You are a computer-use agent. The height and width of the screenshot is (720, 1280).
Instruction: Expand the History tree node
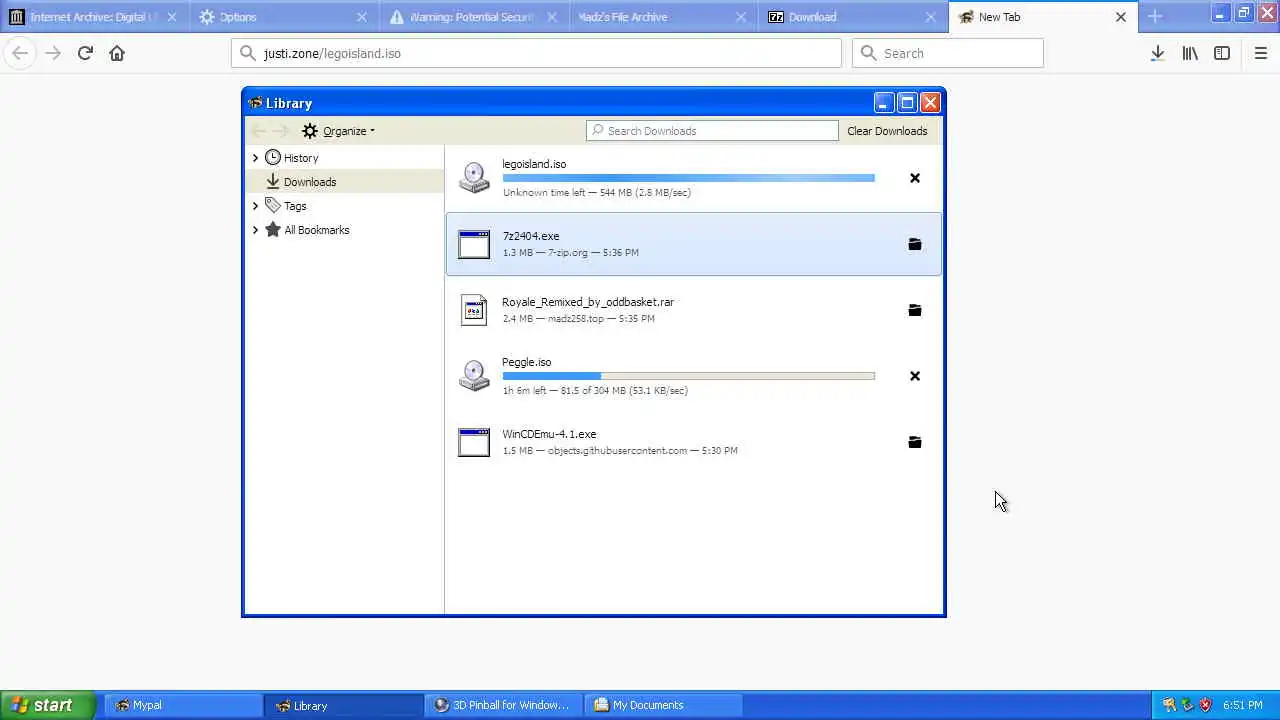255,158
